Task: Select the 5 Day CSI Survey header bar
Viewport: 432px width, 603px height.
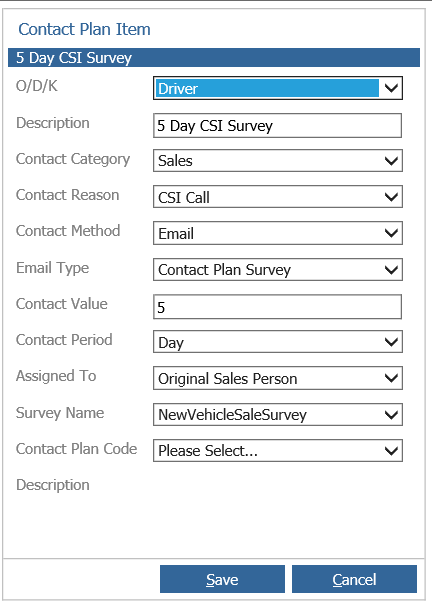Action: 214,58
